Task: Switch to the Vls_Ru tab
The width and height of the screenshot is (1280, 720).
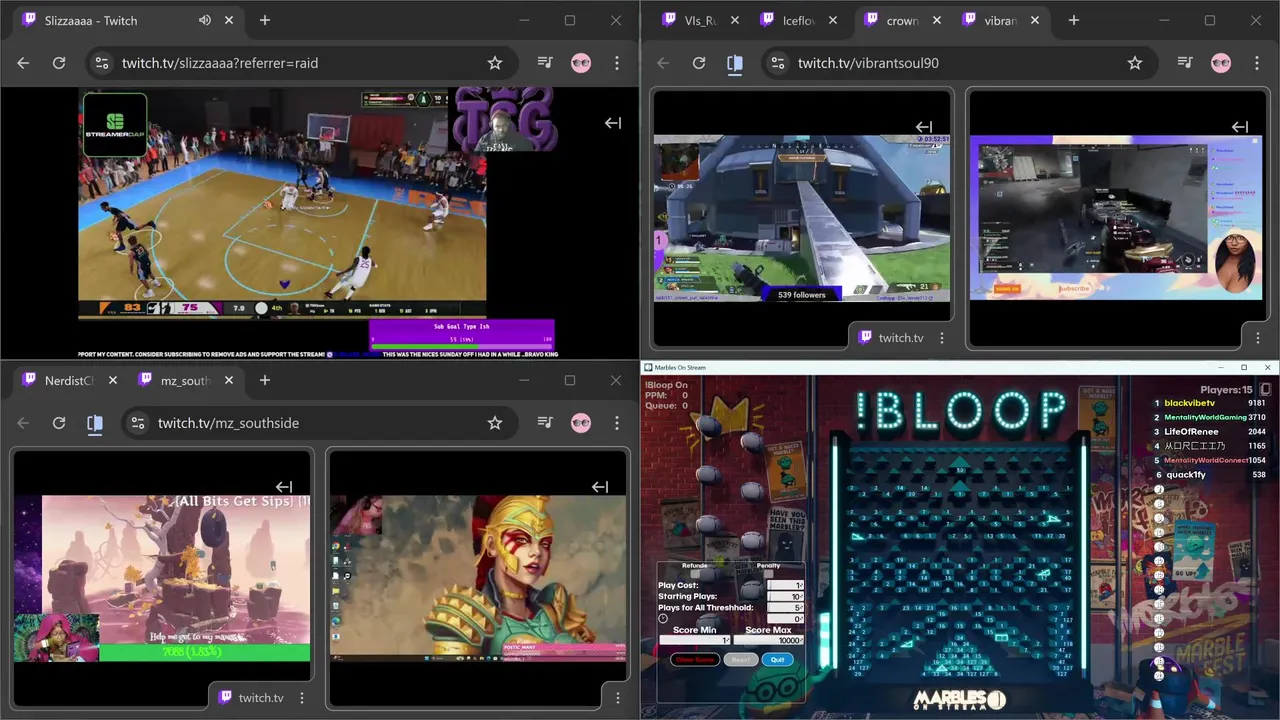Action: point(700,20)
